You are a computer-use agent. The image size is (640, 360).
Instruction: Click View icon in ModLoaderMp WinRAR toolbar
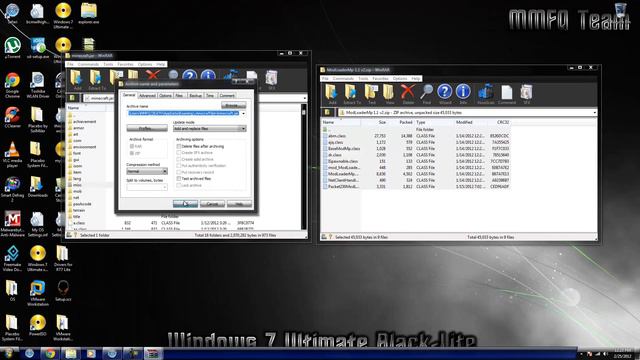click(x=389, y=93)
